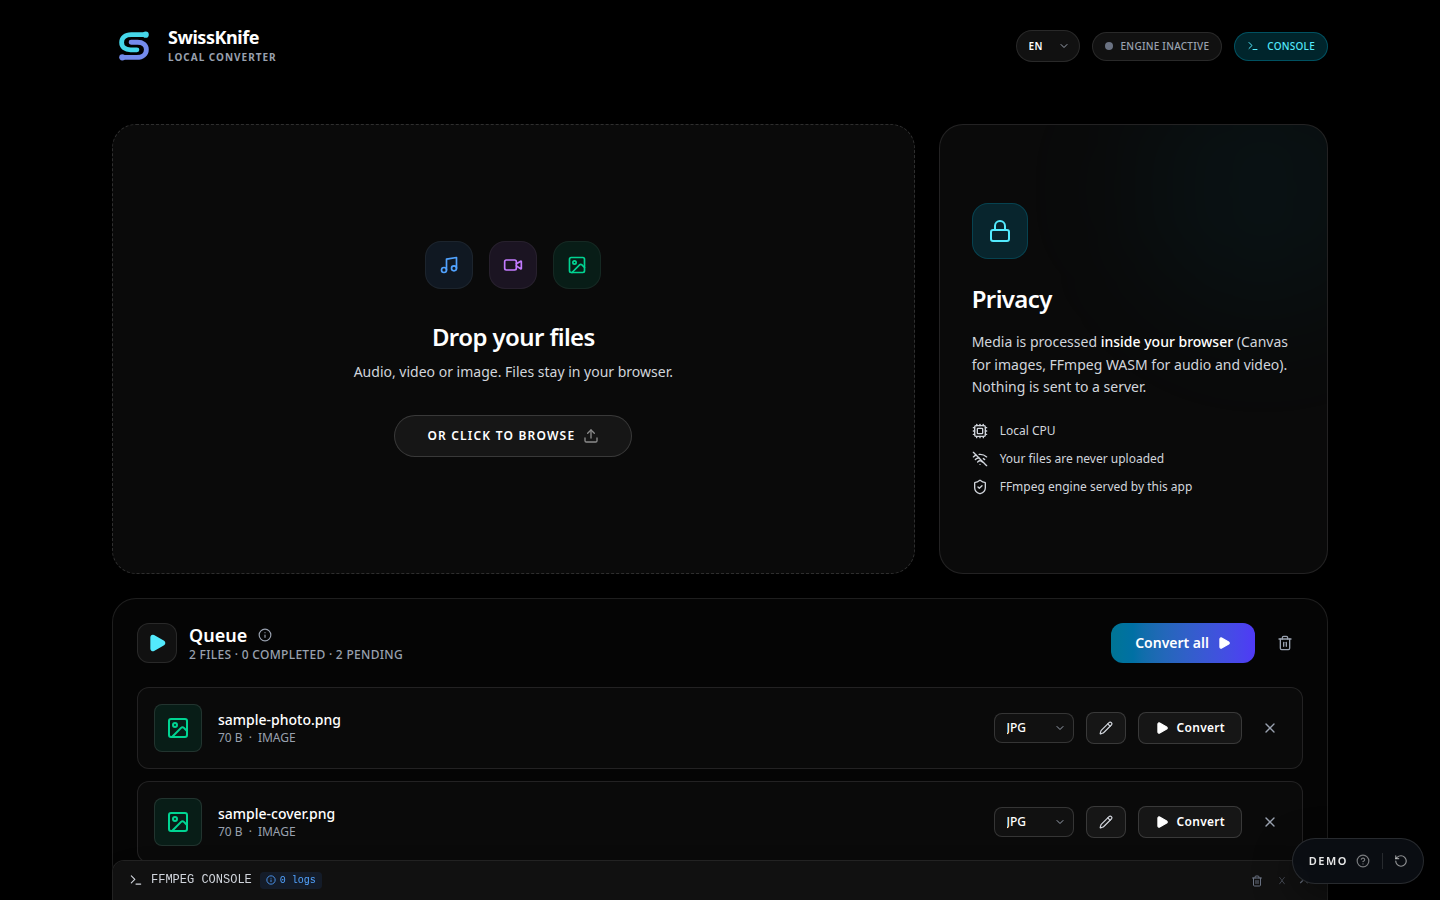Click Convert all button
This screenshot has width=1440, height=900.
coord(1182,643)
